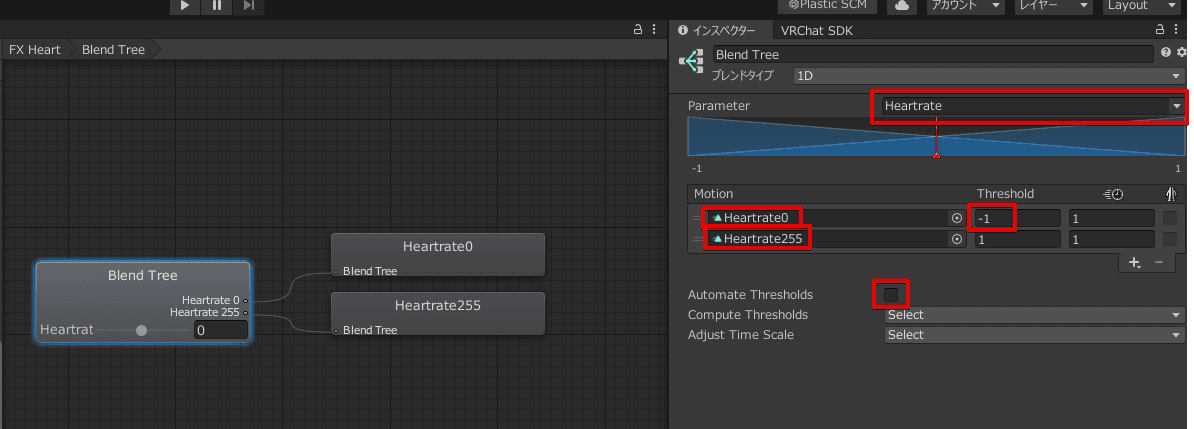Click the Plastic SCM button

[826, 6]
